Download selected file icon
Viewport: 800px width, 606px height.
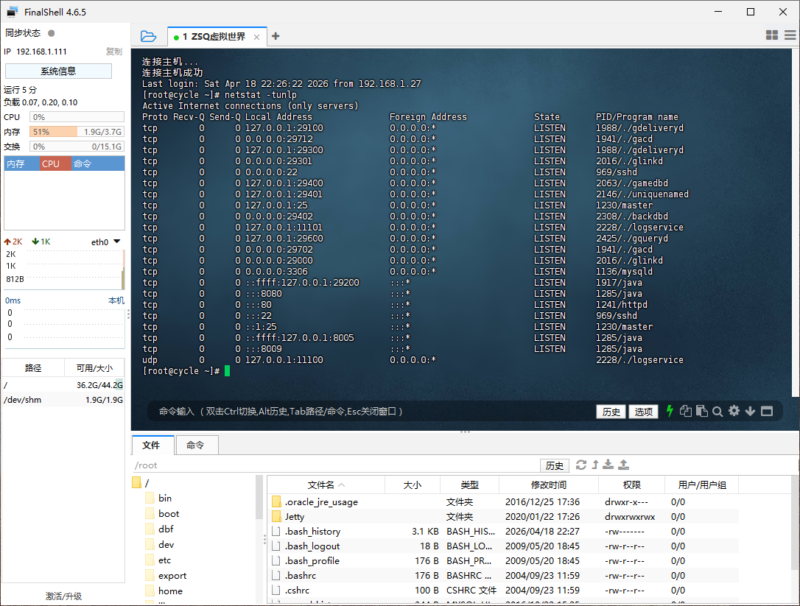608,465
